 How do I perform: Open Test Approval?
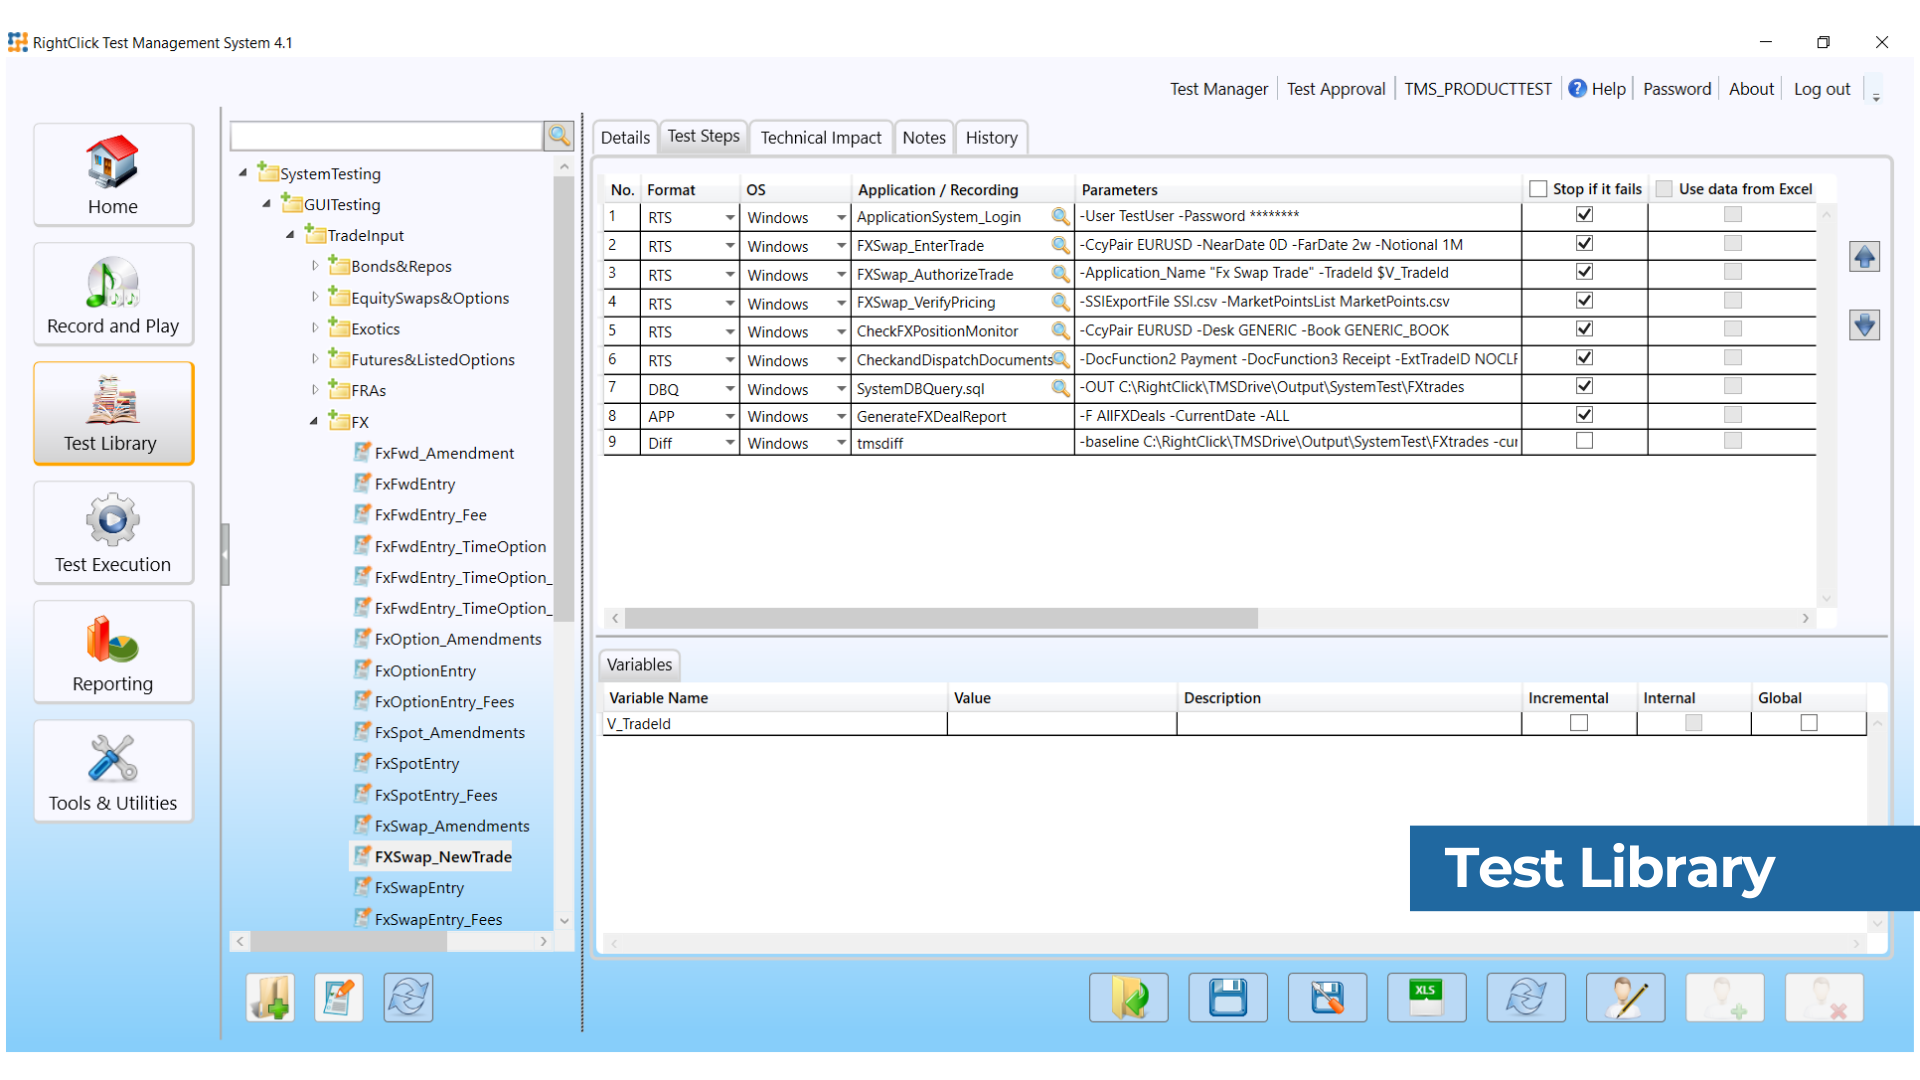pyautogui.click(x=1335, y=89)
